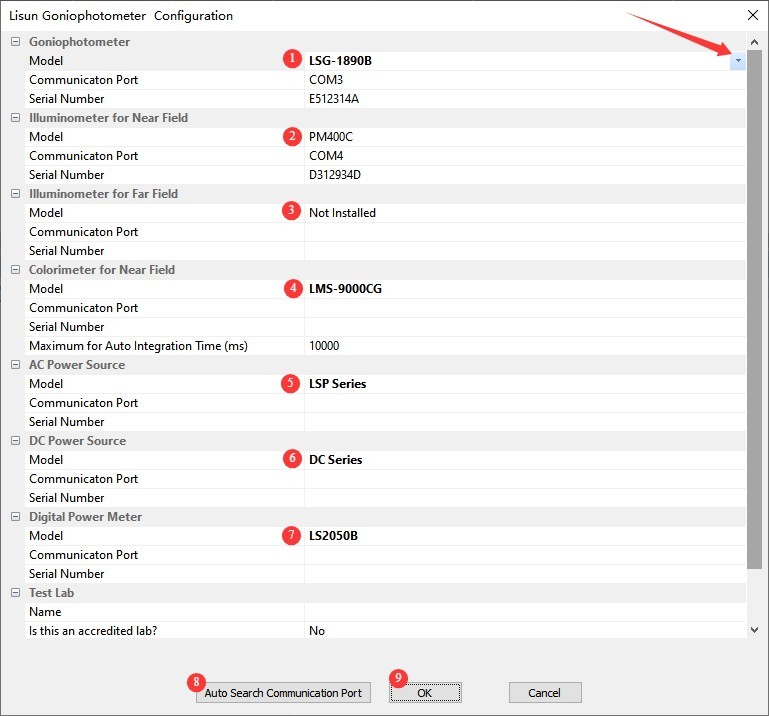Image resolution: width=769 pixels, height=716 pixels.
Task: Collapse the AC Power Source section
Action: click(16, 365)
